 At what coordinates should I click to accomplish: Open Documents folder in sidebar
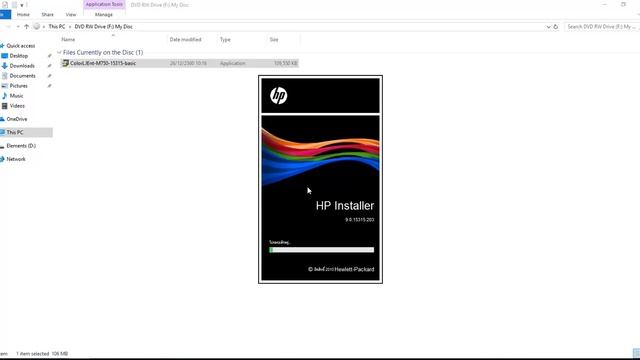click(22, 76)
